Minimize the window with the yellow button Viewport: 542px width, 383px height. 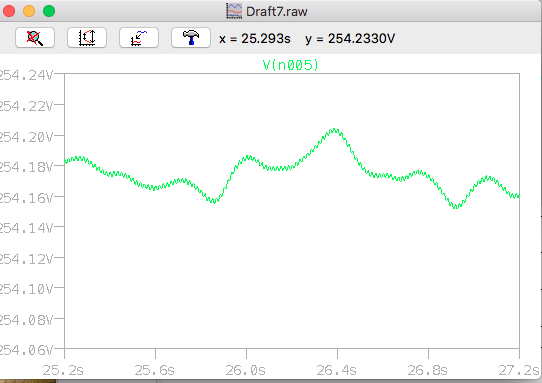pyautogui.click(x=29, y=11)
